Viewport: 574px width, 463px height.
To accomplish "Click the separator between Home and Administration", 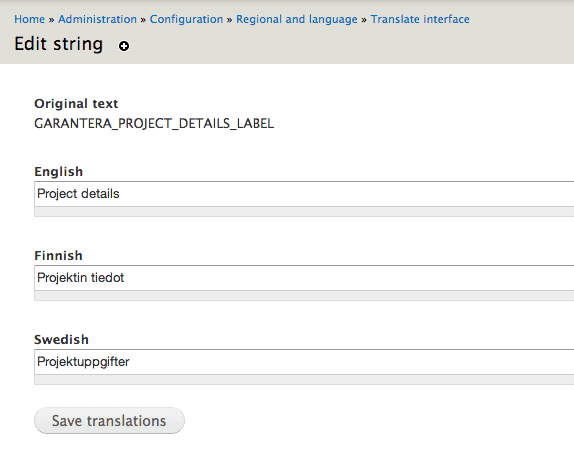I will [x=52, y=20].
